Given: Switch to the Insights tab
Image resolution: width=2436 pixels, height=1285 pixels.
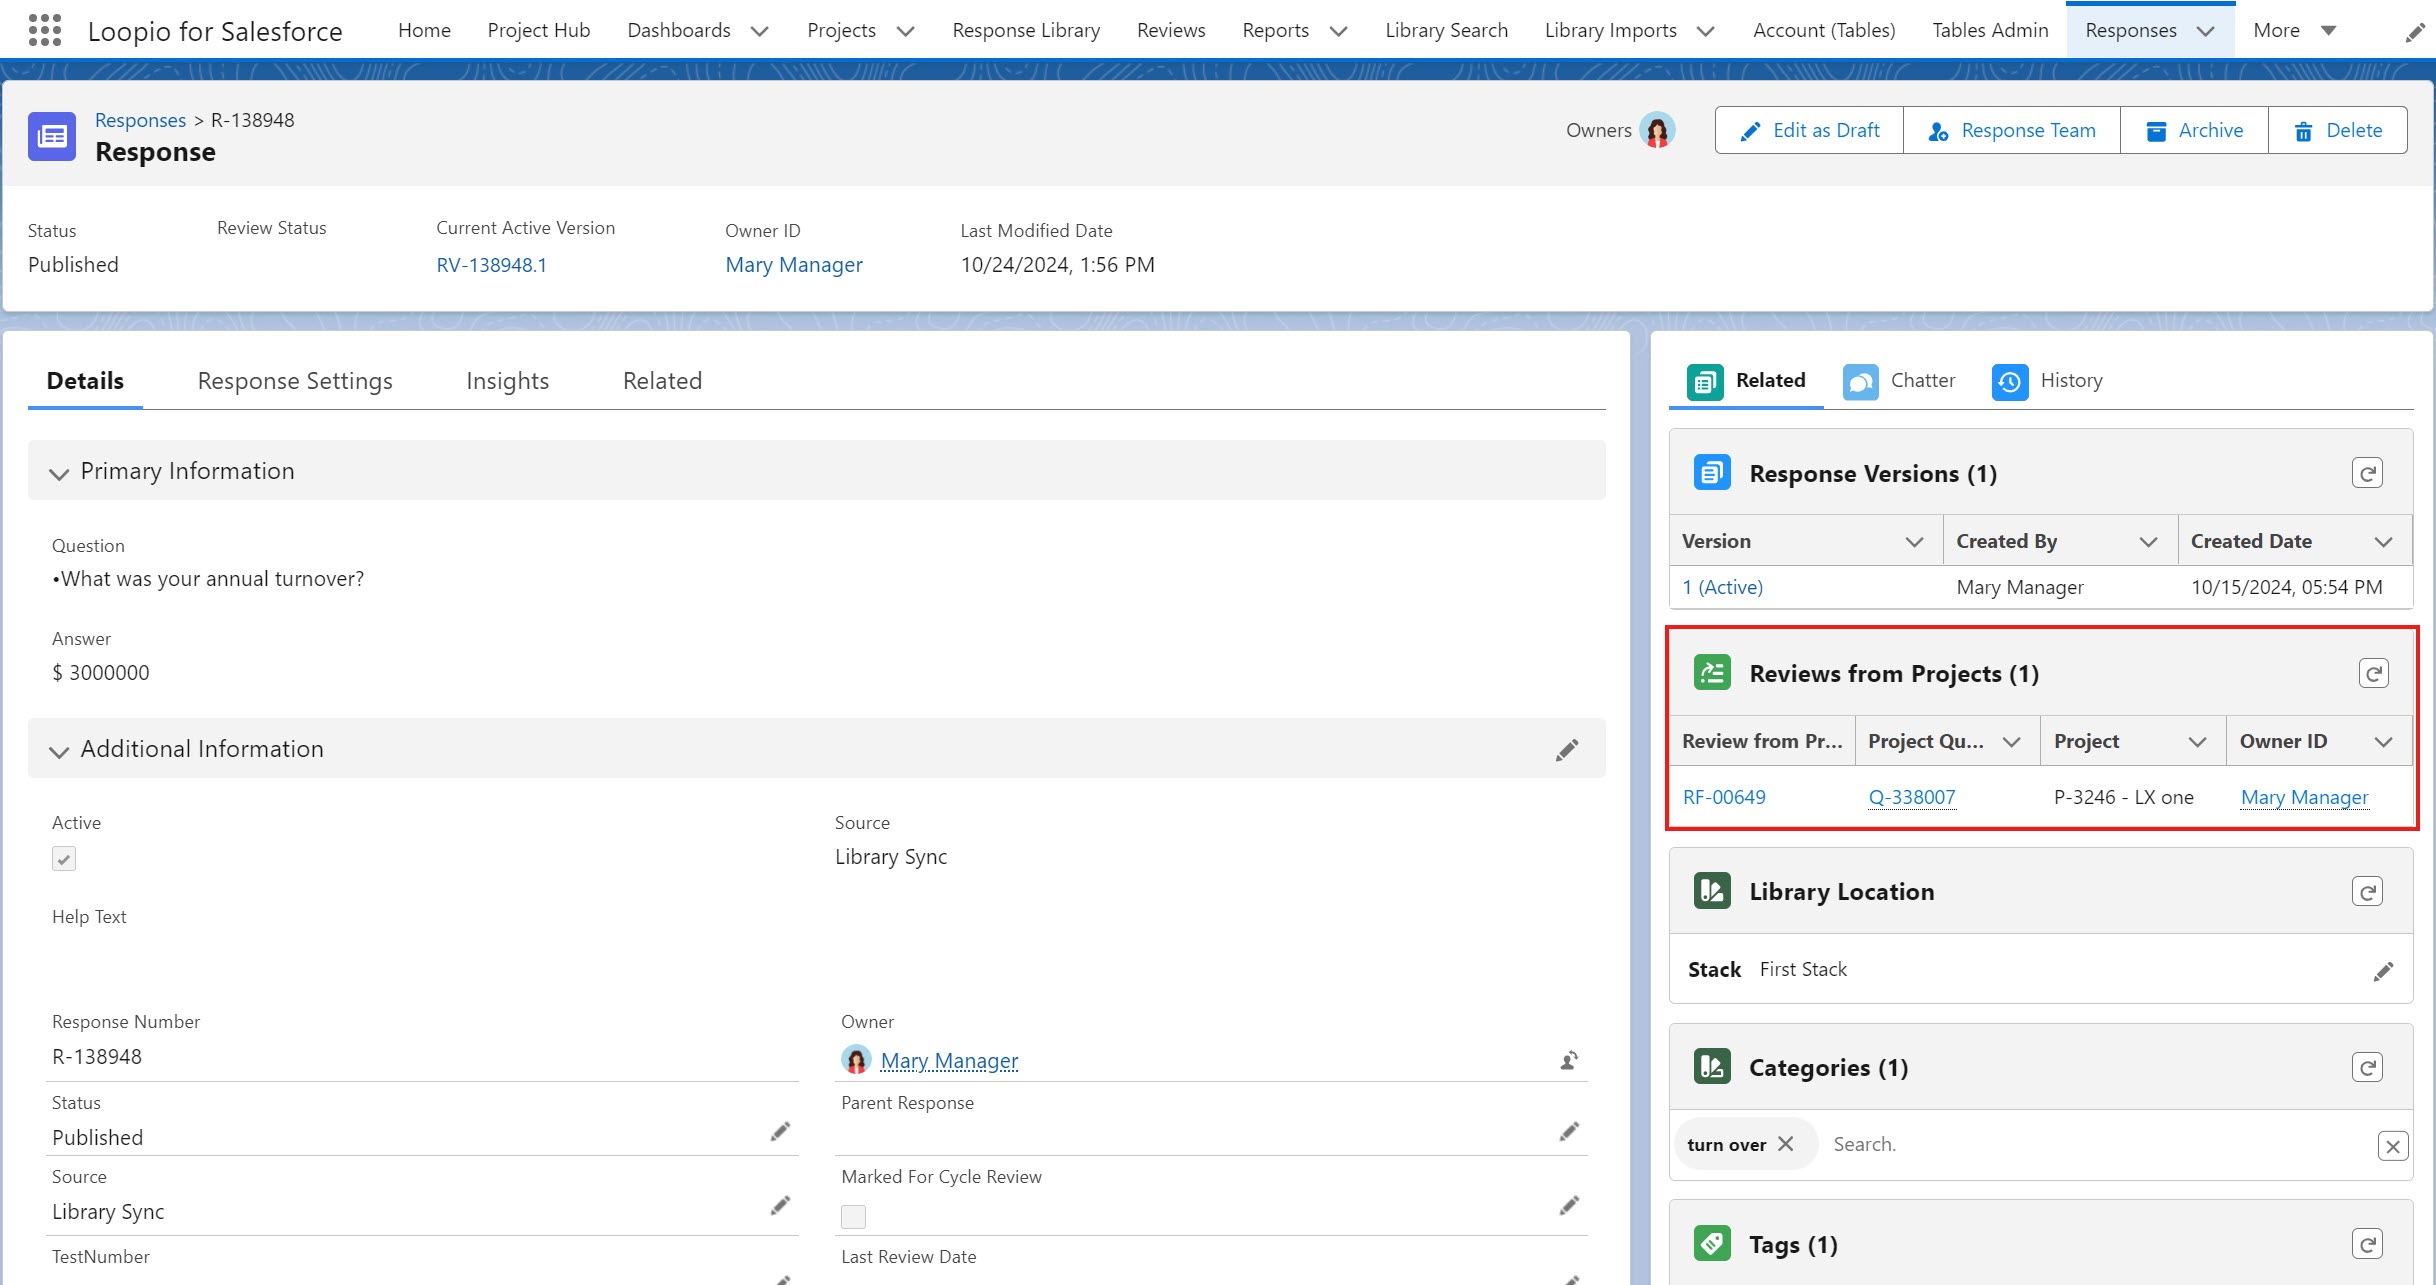Looking at the screenshot, I should pyautogui.click(x=507, y=381).
